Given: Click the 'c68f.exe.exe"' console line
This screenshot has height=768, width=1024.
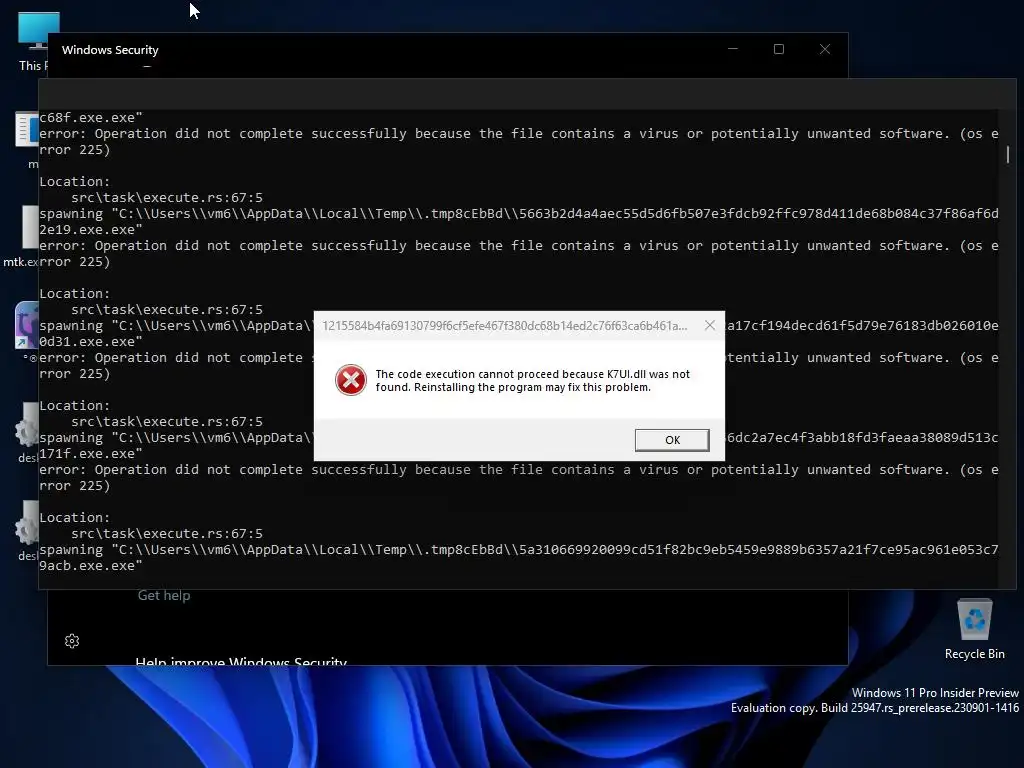Looking at the screenshot, I should tap(91, 118).
